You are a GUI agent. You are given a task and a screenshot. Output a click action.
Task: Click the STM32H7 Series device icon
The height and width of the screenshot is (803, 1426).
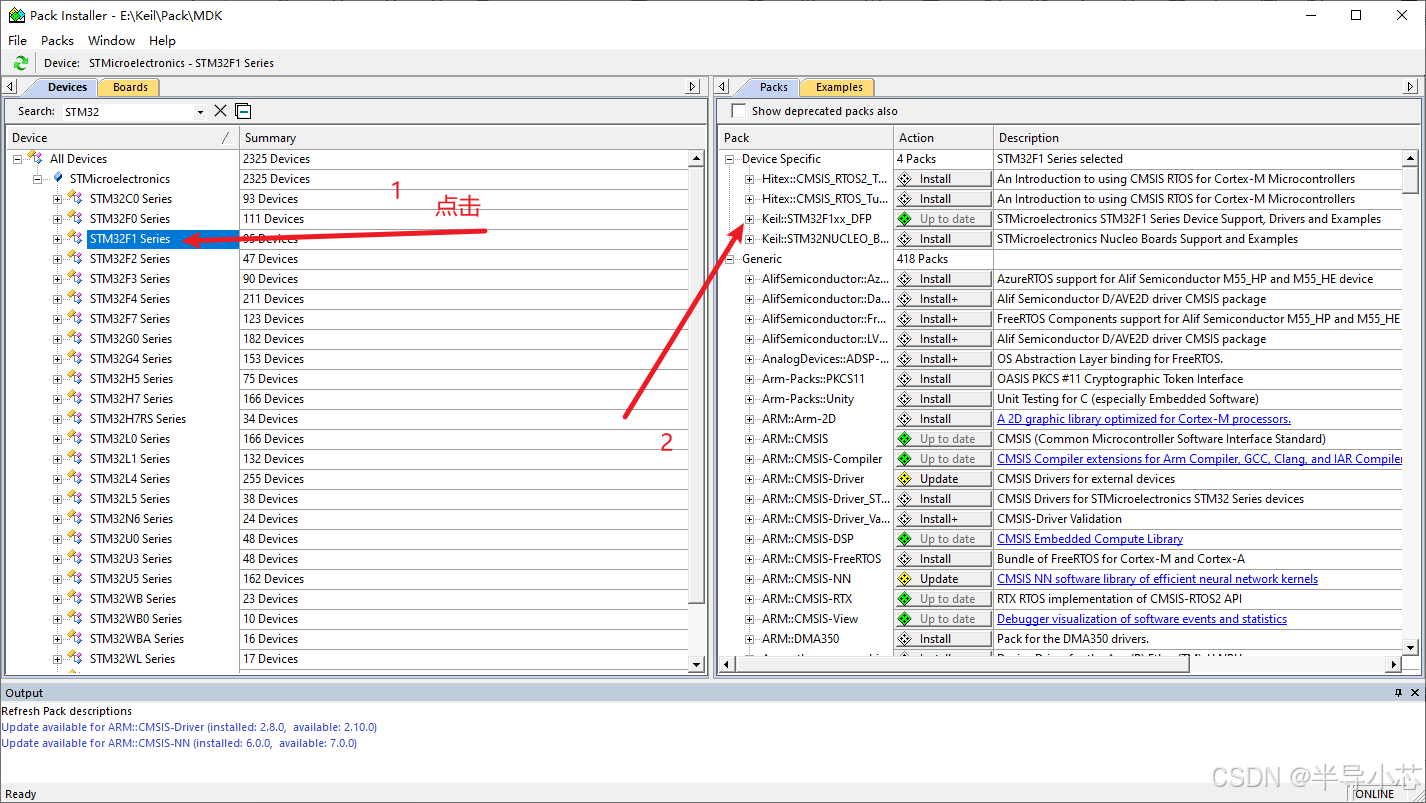75,398
